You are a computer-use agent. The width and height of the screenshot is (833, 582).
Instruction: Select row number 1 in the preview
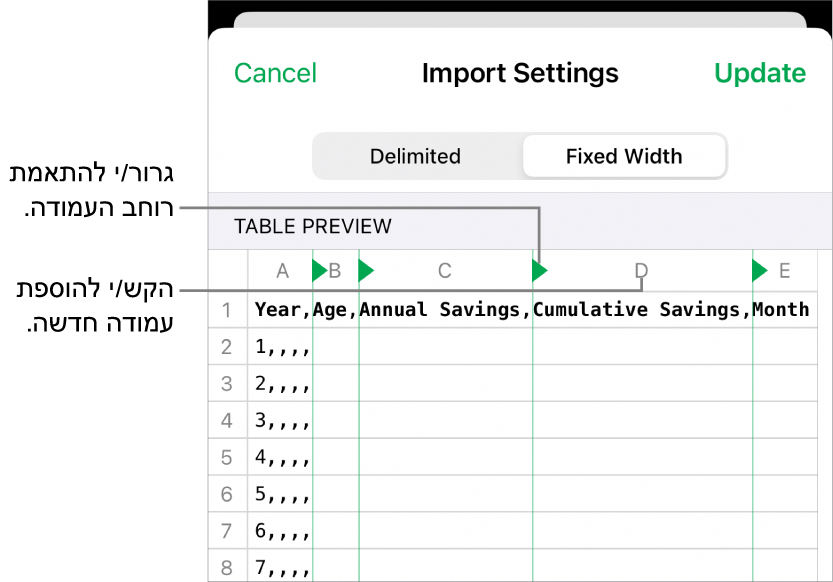pos(227,310)
